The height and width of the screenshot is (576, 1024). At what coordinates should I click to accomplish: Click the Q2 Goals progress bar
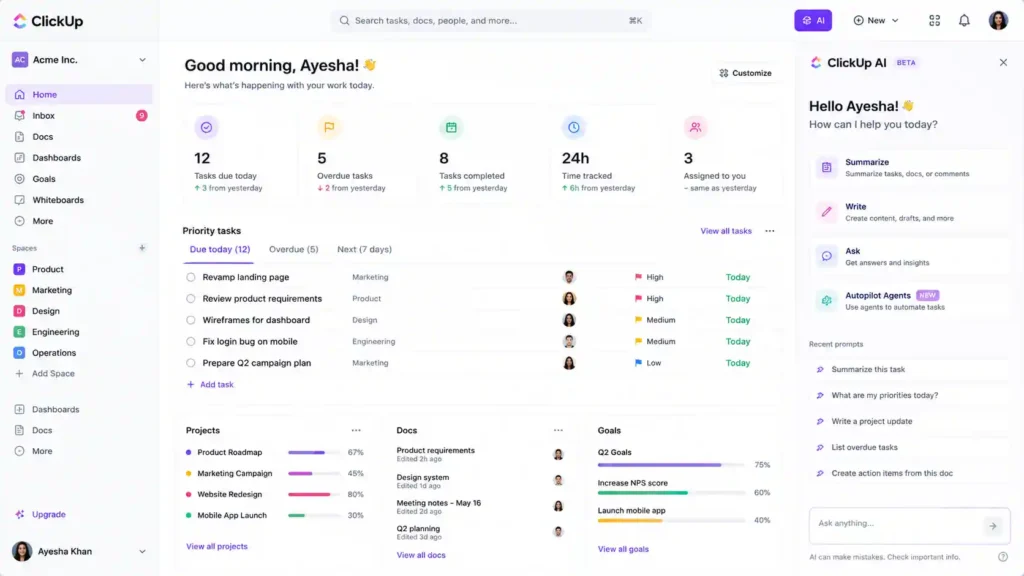click(x=671, y=465)
